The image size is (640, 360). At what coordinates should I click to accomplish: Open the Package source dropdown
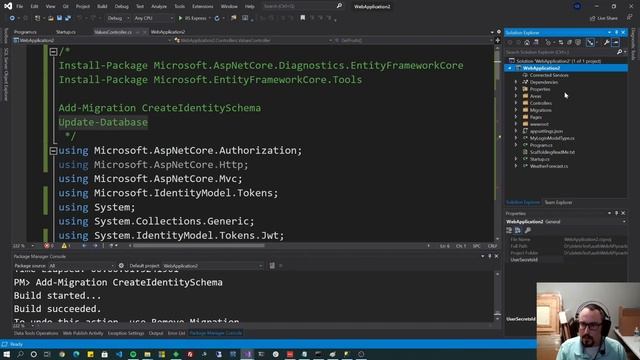pos(81,266)
